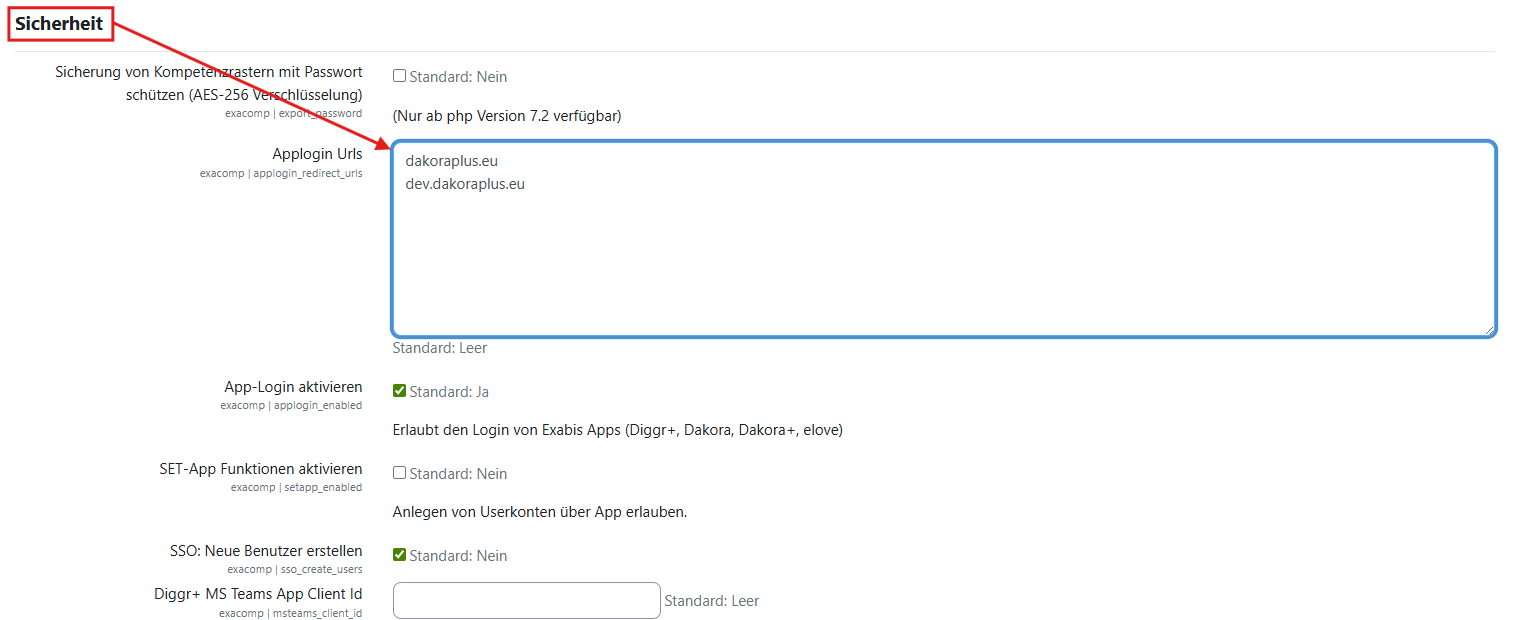1533x620 pixels.
Task: Click 'Standard: Leer' below the Applogin Urls box
Action: [x=440, y=348]
